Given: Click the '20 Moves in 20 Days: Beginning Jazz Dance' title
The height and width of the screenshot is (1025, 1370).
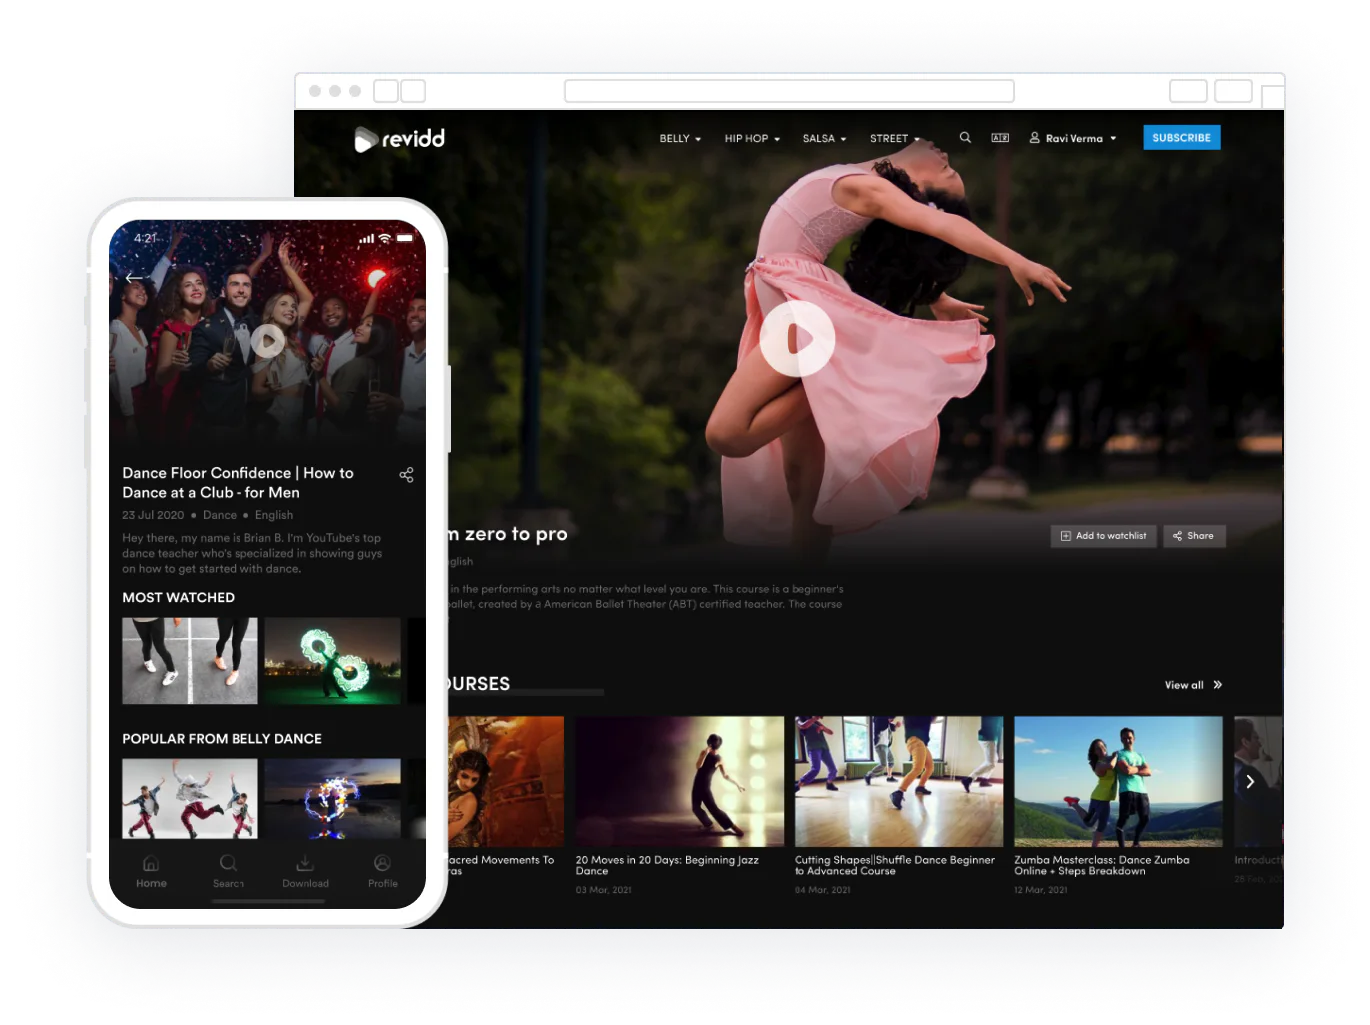Looking at the screenshot, I should click(x=667, y=865).
